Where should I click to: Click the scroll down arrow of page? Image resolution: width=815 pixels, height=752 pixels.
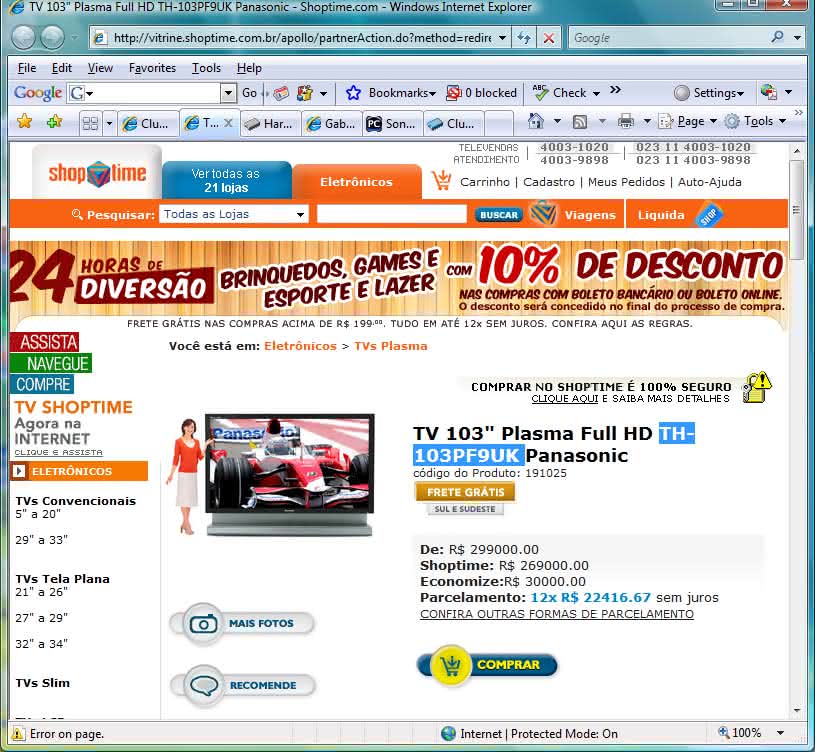tap(797, 710)
